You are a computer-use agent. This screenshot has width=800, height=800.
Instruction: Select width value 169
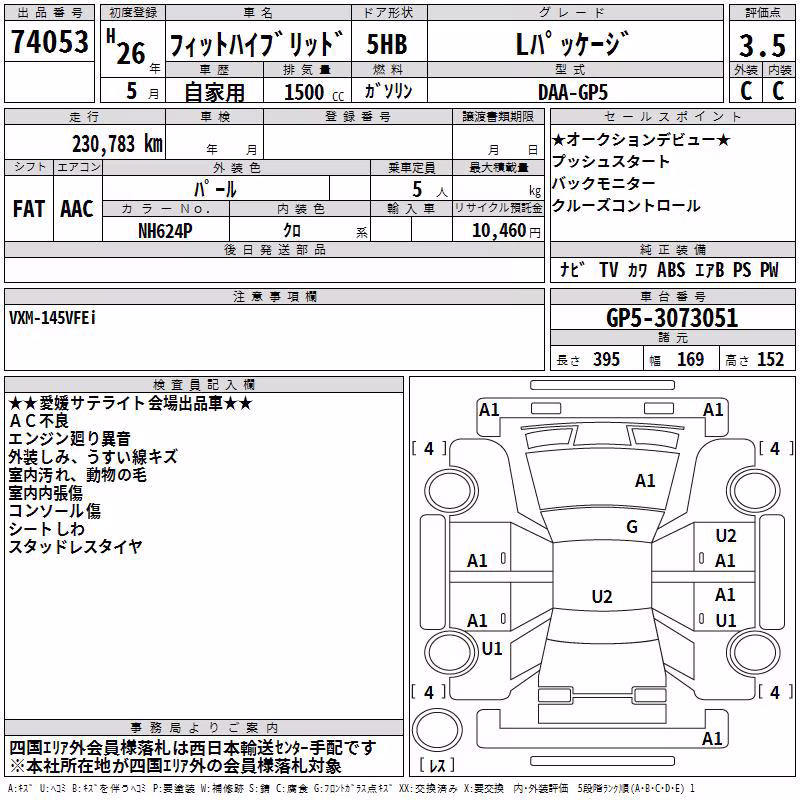(690, 359)
